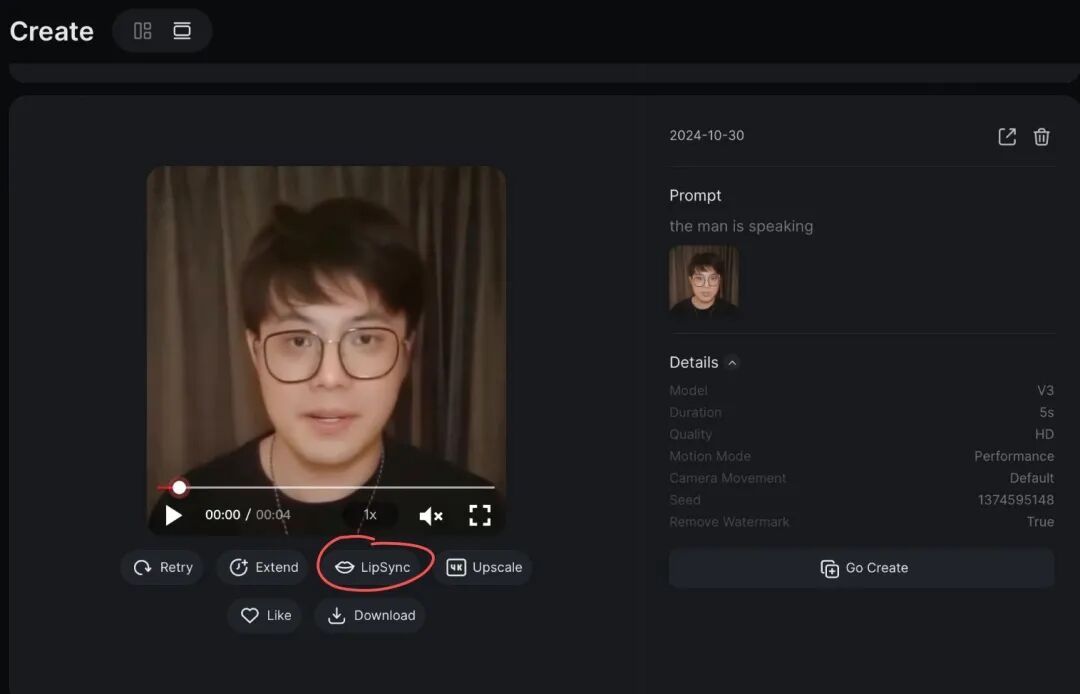Delete this creation with trash icon
1080x694 pixels.
coord(1041,136)
